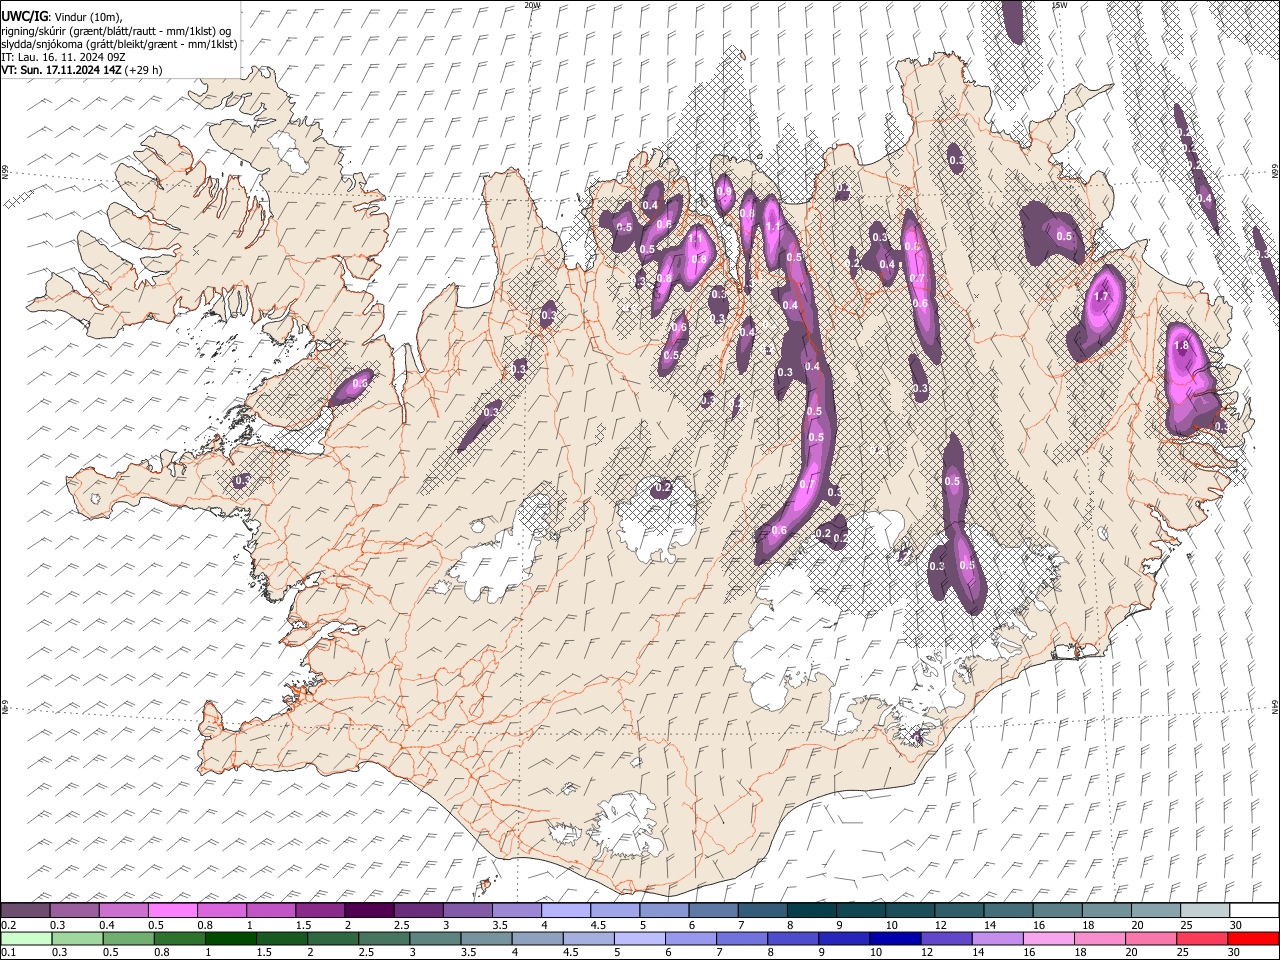Click the "UWC/IG: Vindur (10m)" title text
The image size is (1280, 960).
click(62, 15)
